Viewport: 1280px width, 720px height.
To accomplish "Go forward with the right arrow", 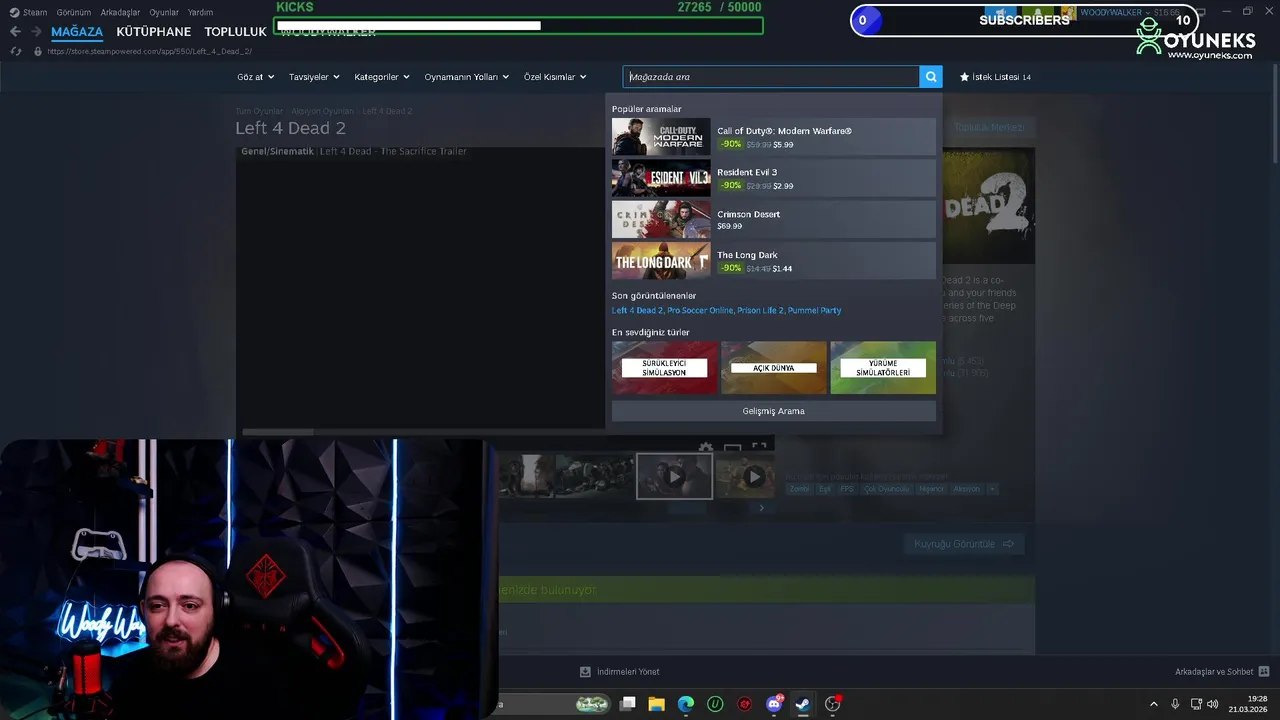I will pyautogui.click(x=36, y=32).
